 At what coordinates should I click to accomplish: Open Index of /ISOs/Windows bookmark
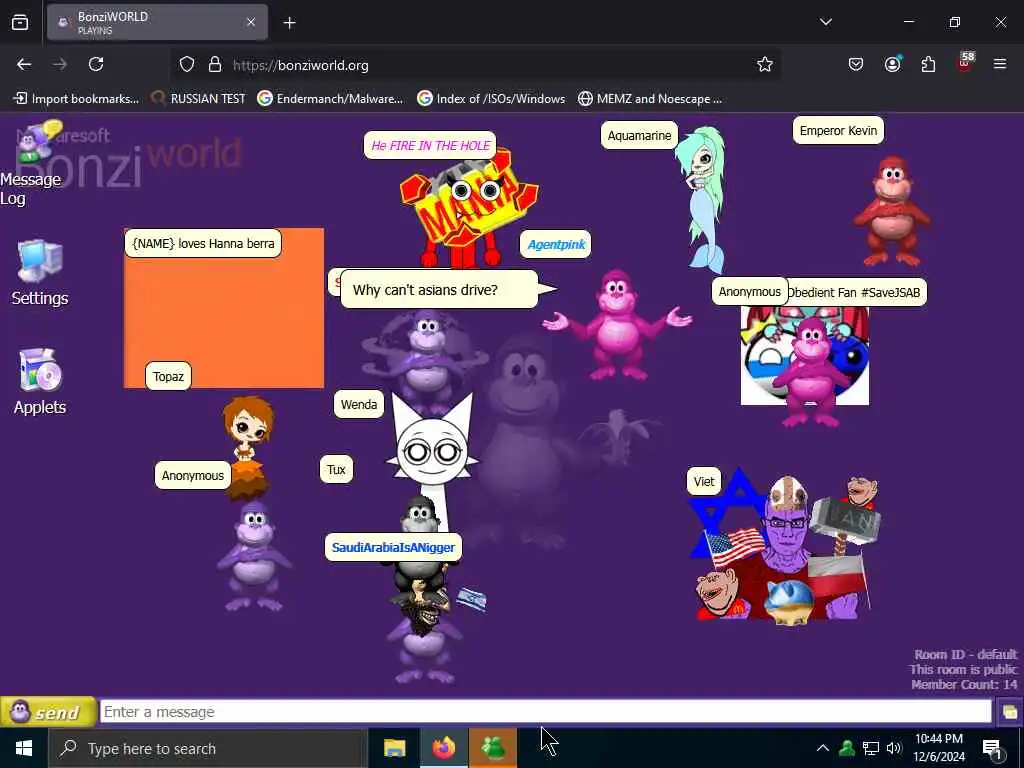tap(491, 99)
